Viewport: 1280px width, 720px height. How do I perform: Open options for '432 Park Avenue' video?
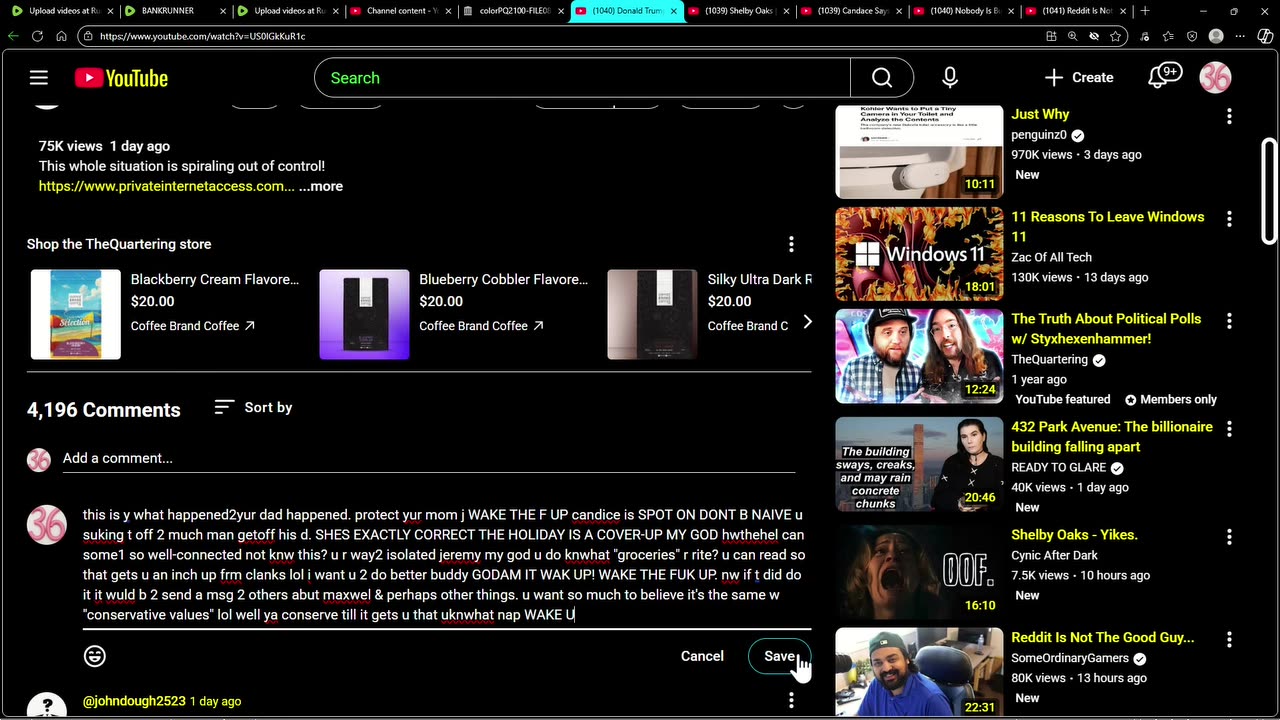(x=1229, y=429)
